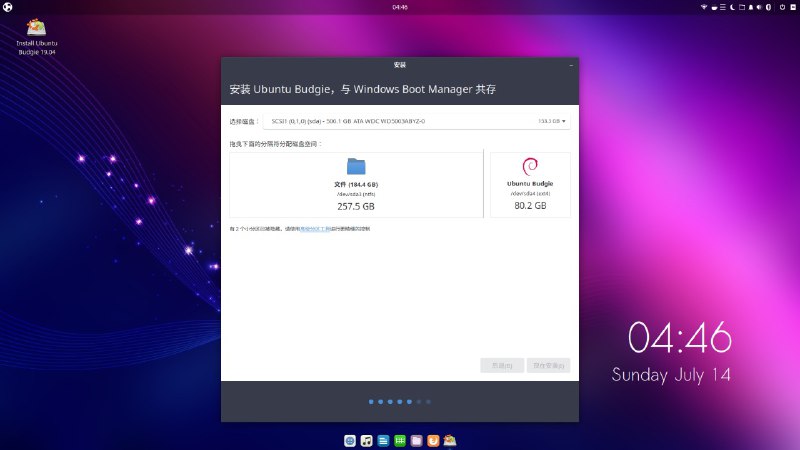The width and height of the screenshot is (800, 450).
Task: Open the notifications bell icon
Action: [x=751, y=7]
